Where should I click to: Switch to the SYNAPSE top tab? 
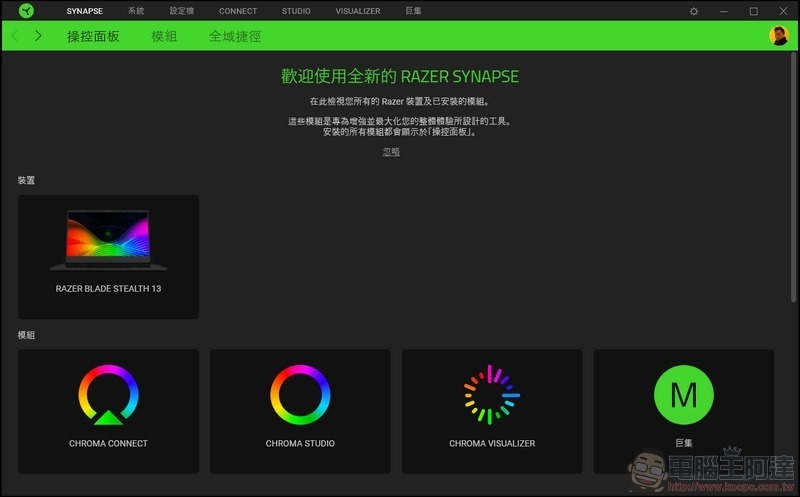(85, 11)
